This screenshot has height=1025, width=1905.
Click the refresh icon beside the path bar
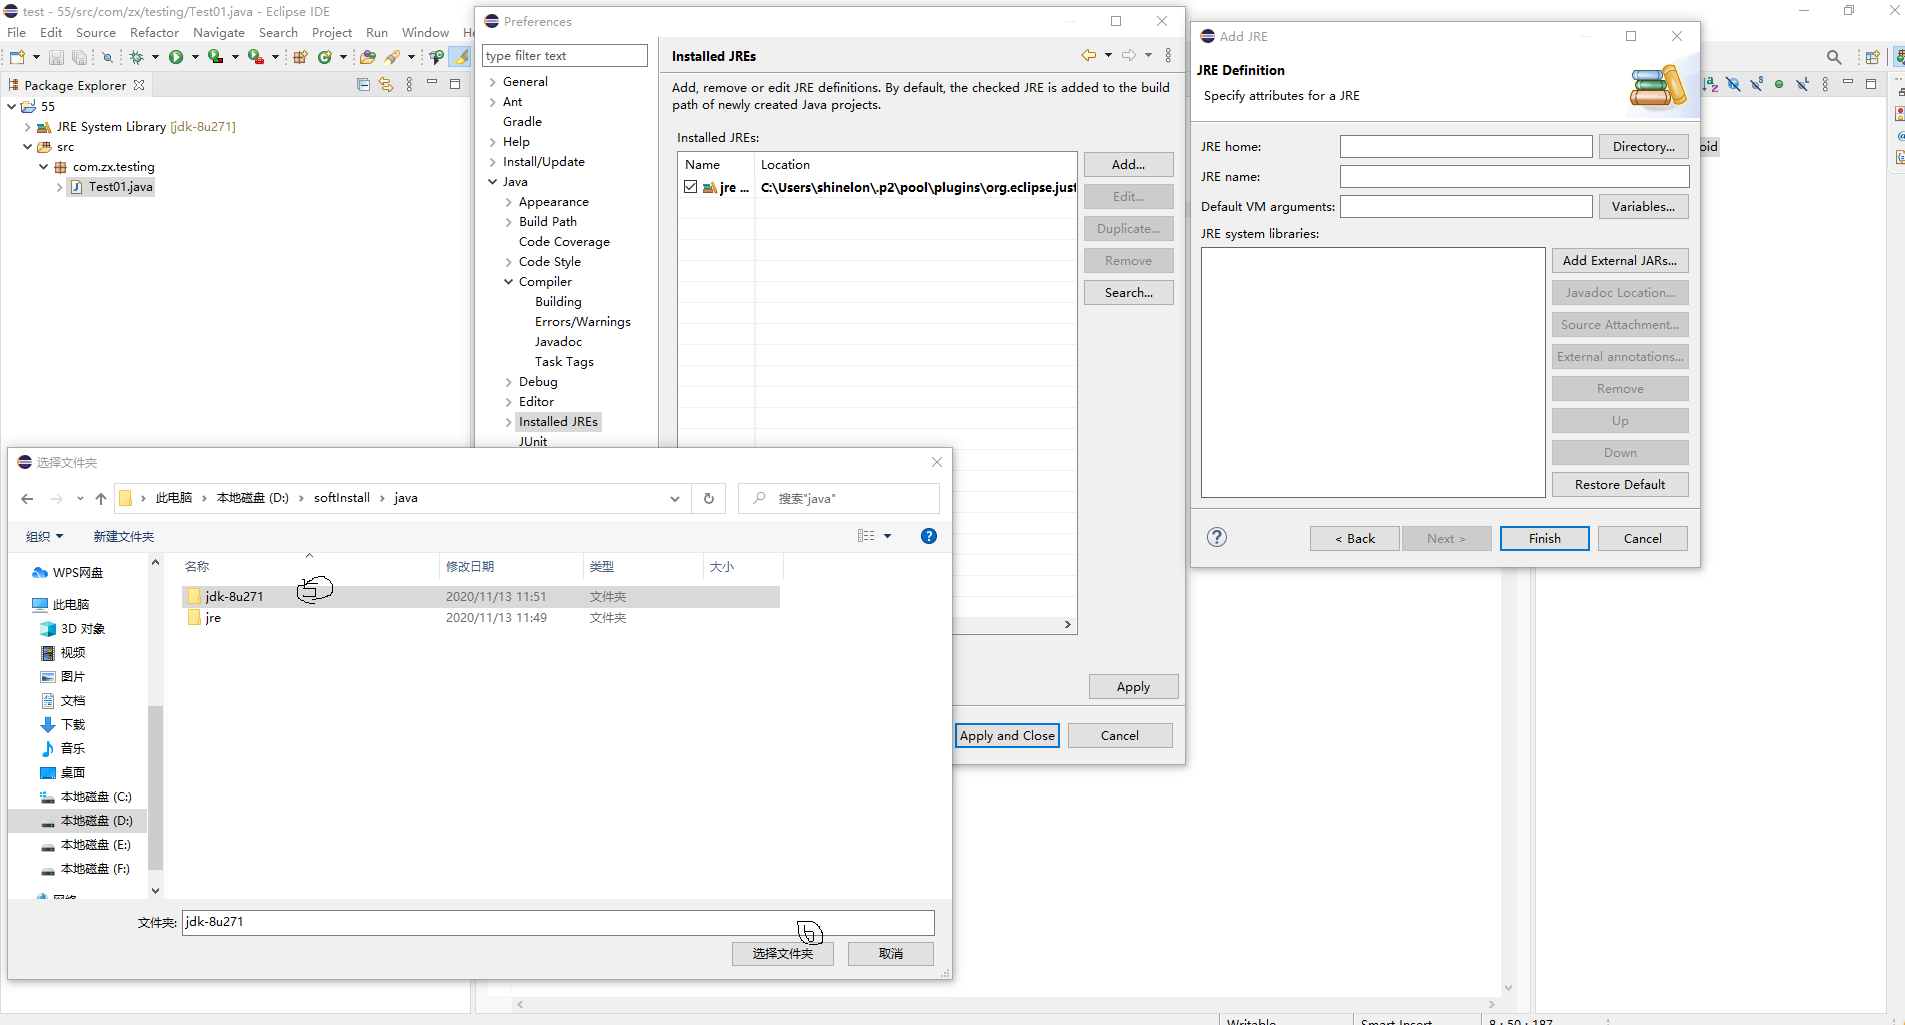pos(709,498)
